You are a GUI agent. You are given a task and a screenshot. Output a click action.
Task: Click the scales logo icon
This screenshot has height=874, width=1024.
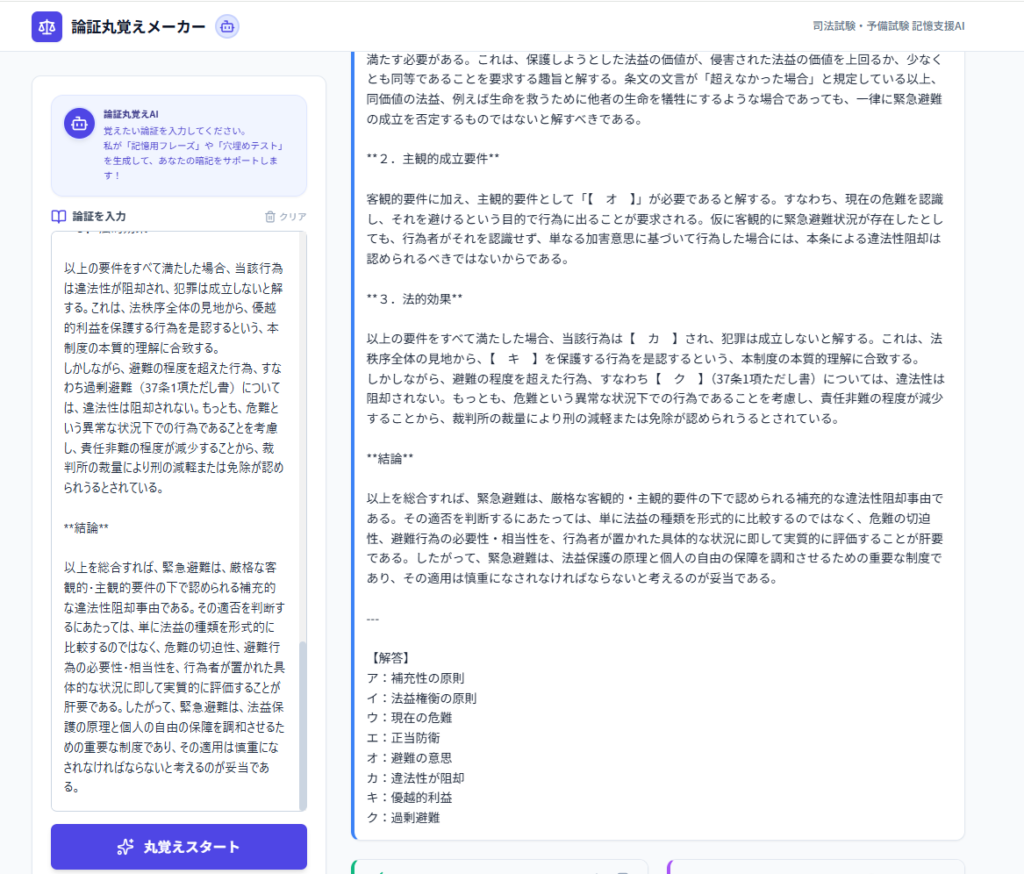coord(47,26)
